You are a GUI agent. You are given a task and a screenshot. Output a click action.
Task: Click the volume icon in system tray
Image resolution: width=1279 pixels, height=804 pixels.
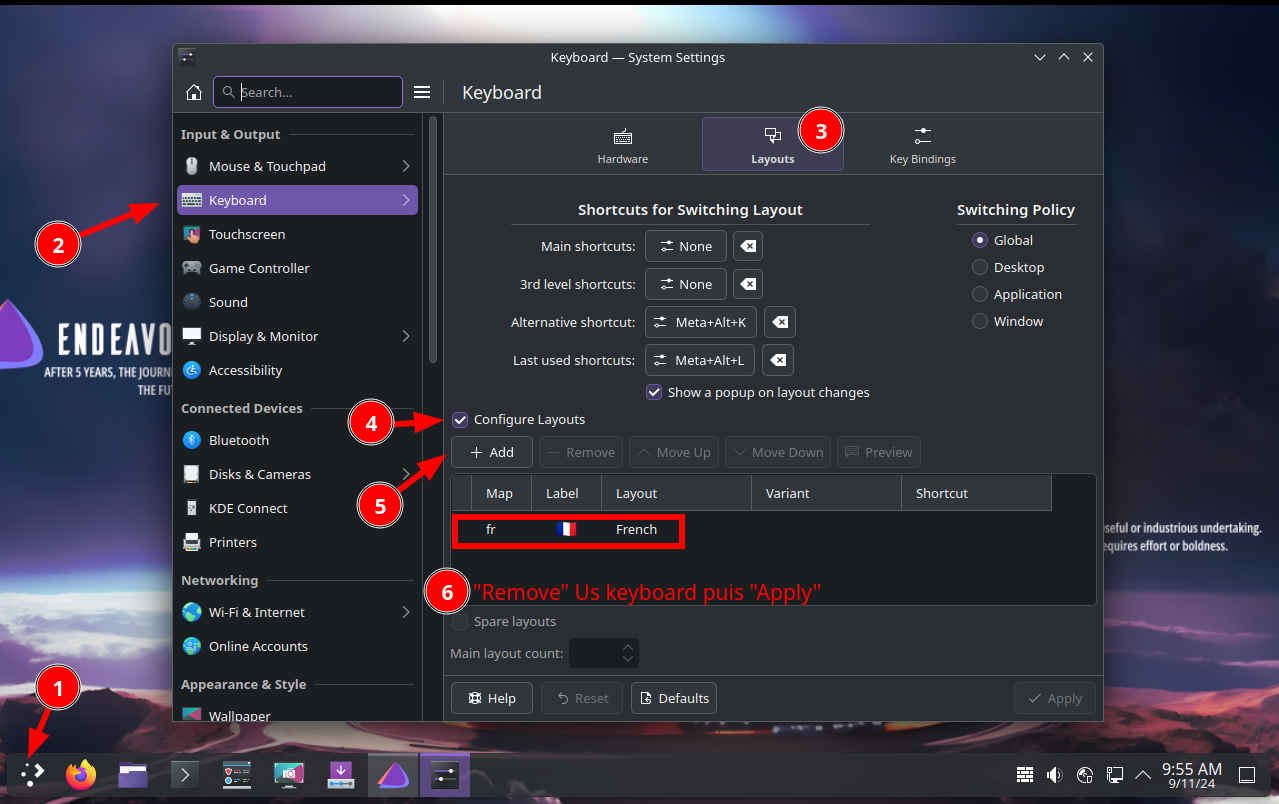(x=1053, y=774)
